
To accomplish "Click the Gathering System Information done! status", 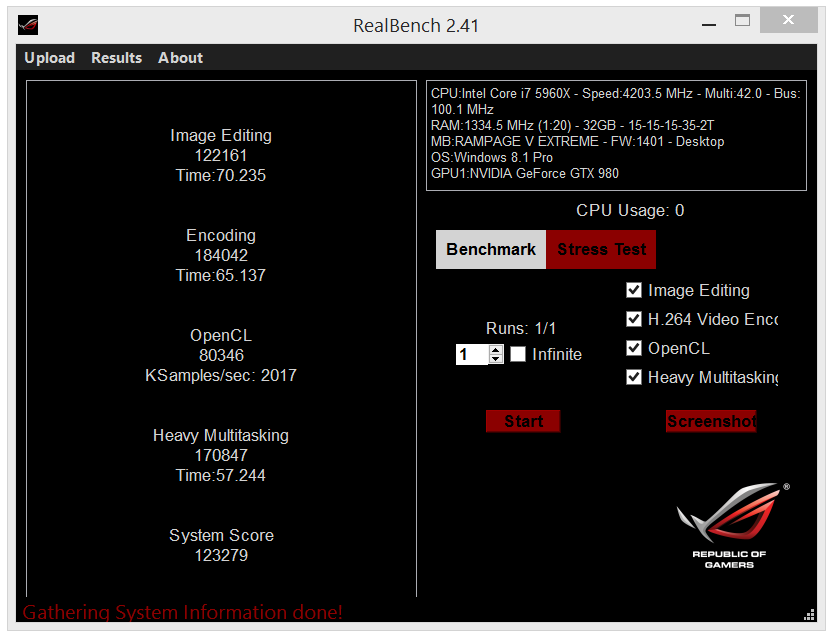I will [183, 612].
